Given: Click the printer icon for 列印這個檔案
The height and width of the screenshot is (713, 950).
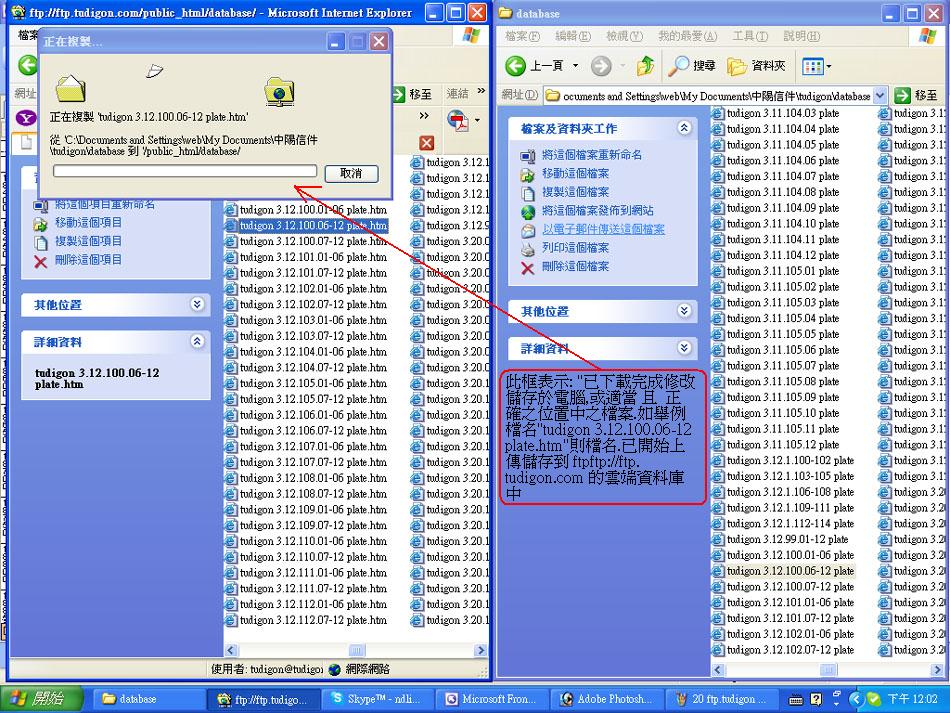Looking at the screenshot, I should 528,249.
